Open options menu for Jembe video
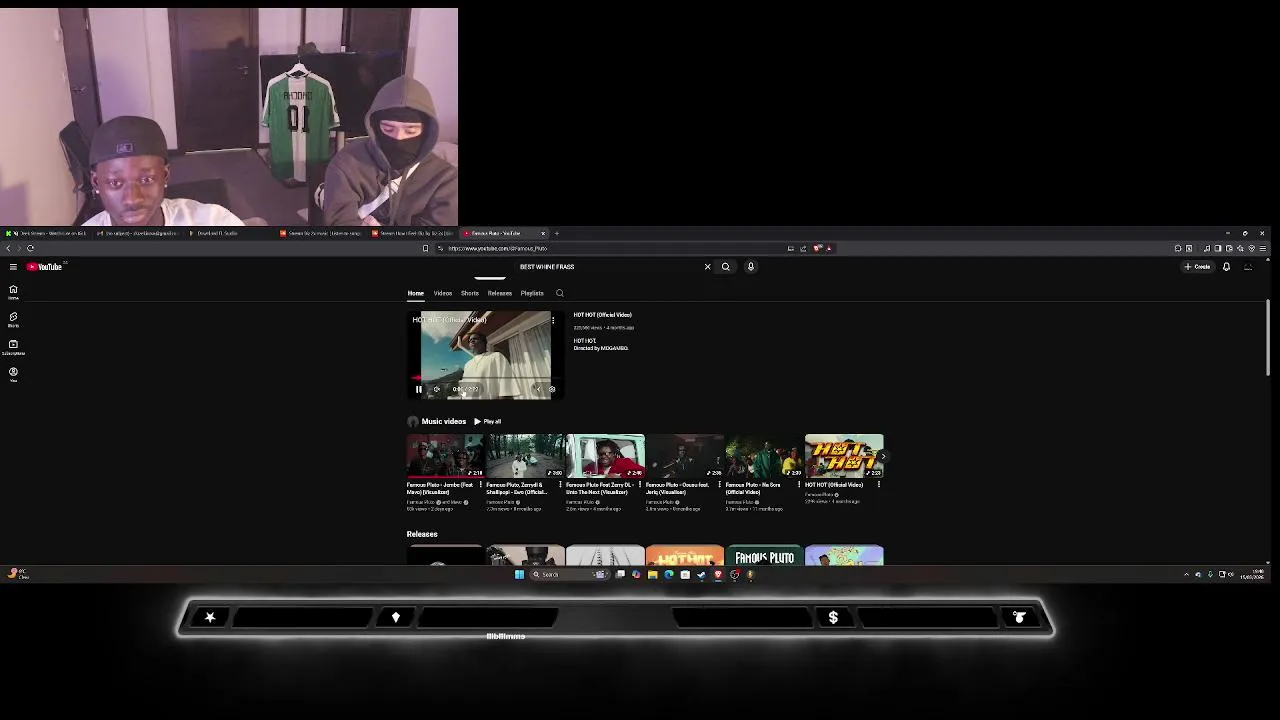 click(x=481, y=485)
